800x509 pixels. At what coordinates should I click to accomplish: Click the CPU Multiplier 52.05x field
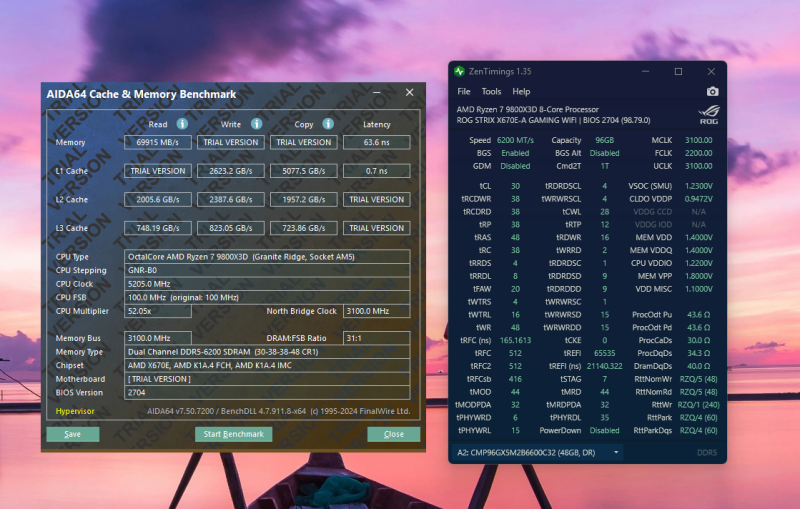(x=158, y=311)
